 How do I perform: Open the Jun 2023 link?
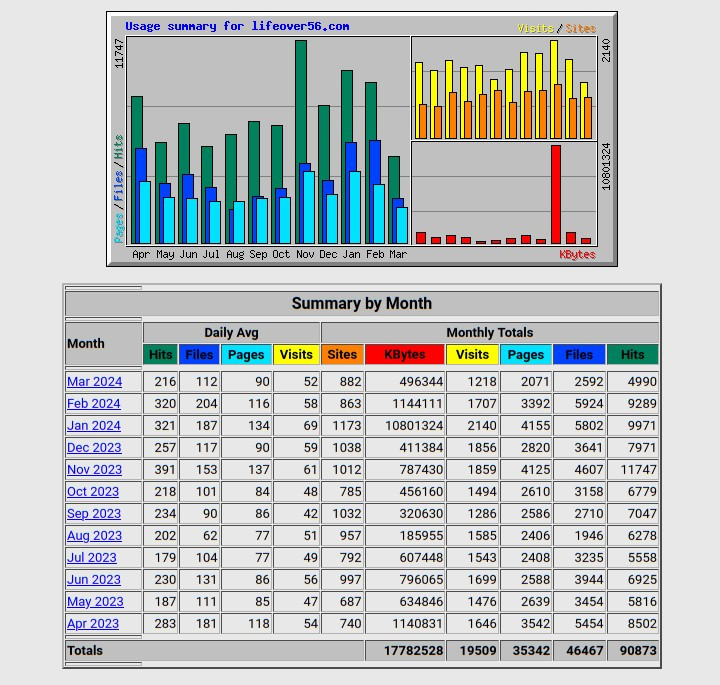(93, 580)
